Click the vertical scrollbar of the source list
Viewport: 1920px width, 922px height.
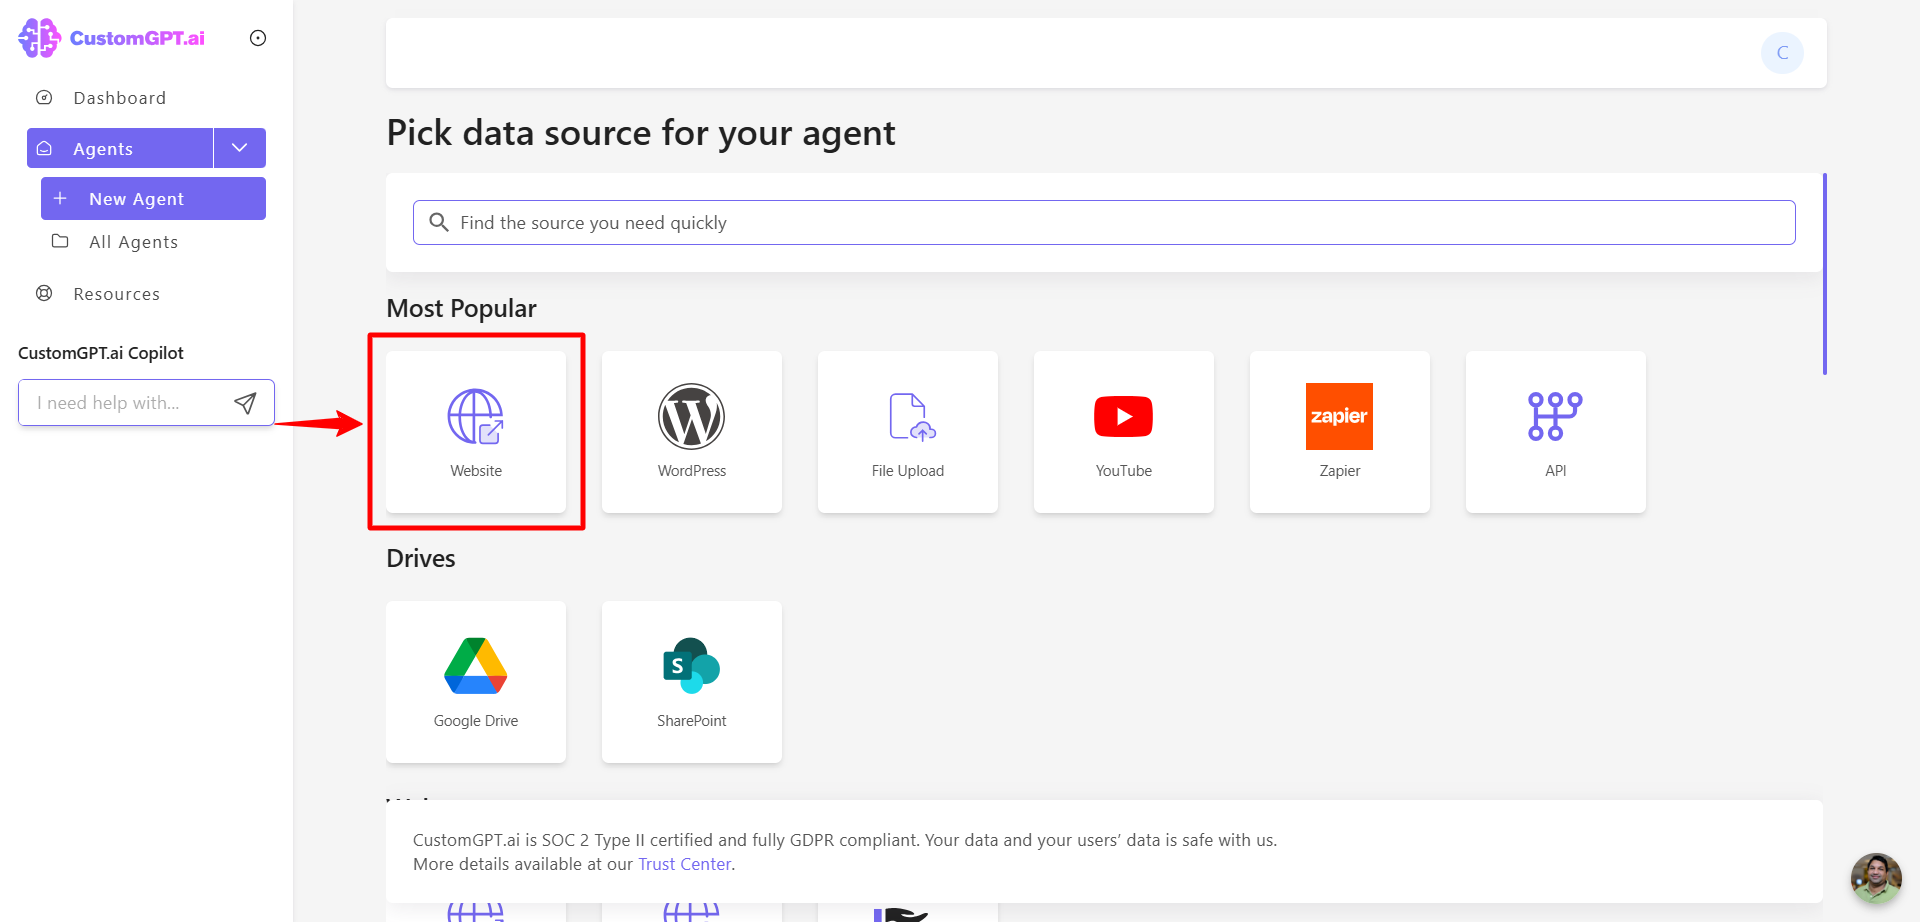pyautogui.click(x=1825, y=274)
